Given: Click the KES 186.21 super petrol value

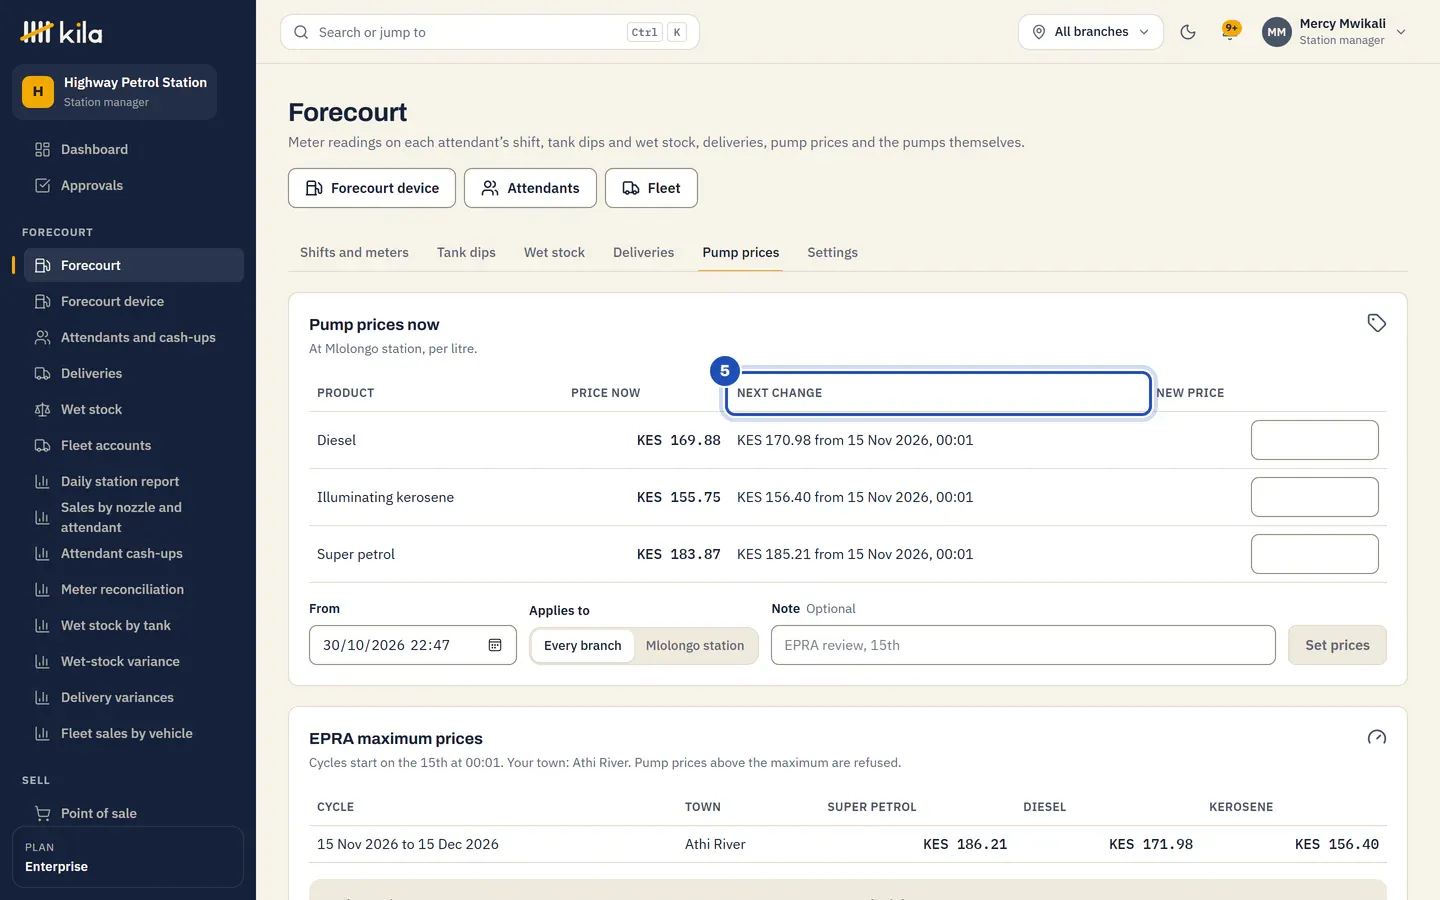Looking at the screenshot, I should [x=965, y=844].
